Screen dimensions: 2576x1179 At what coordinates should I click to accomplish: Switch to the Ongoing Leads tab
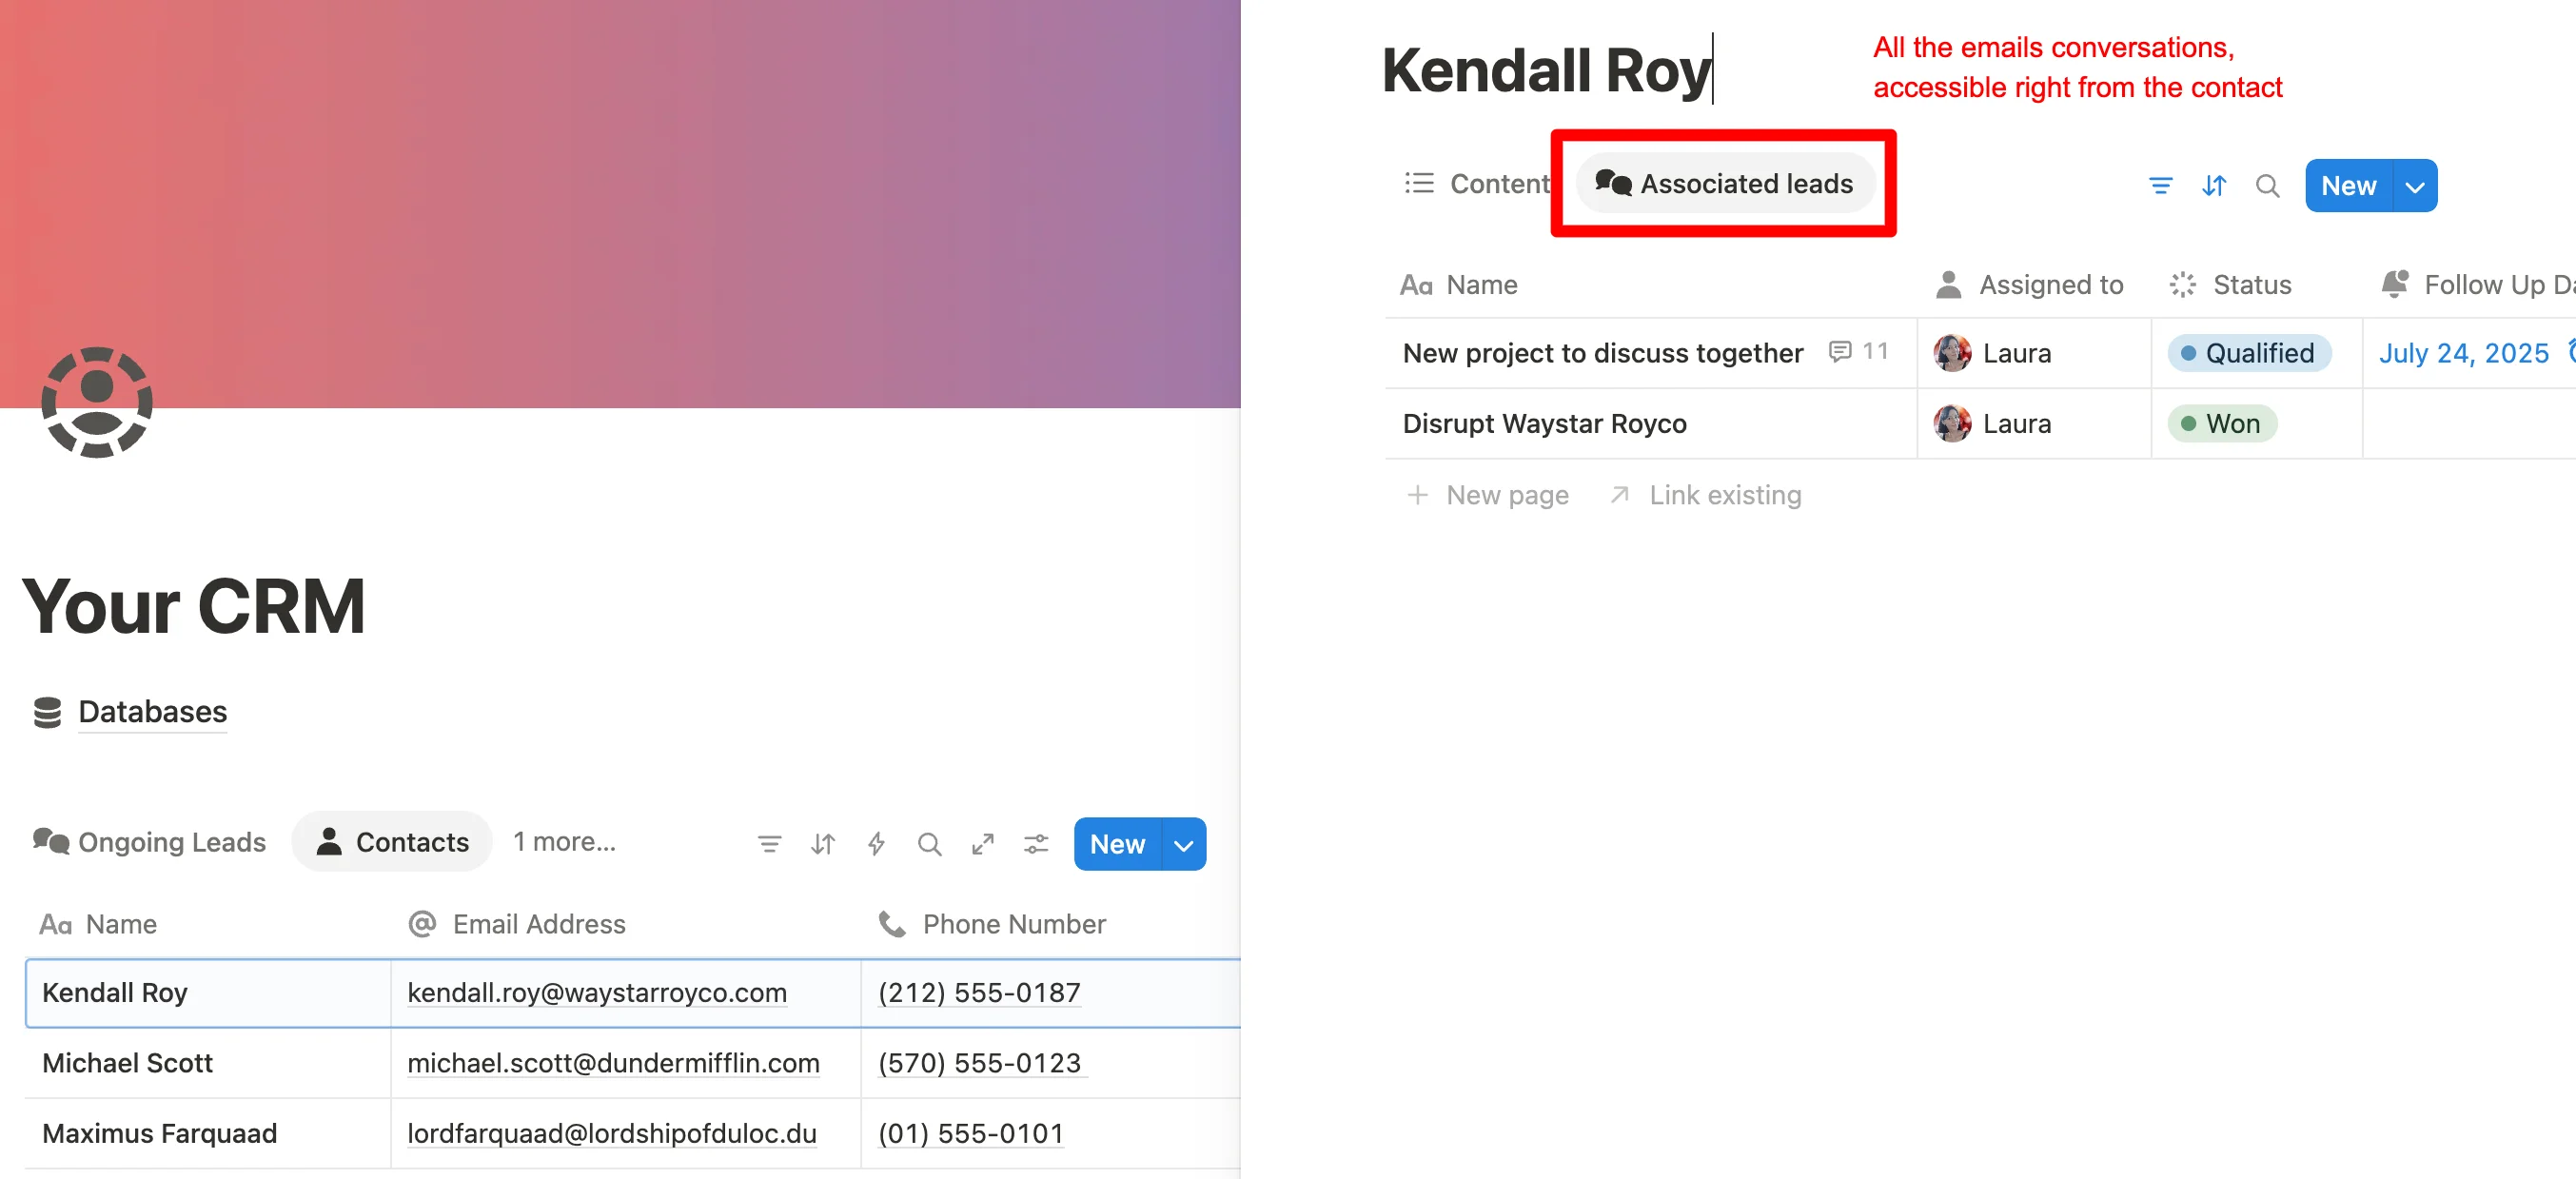150,842
